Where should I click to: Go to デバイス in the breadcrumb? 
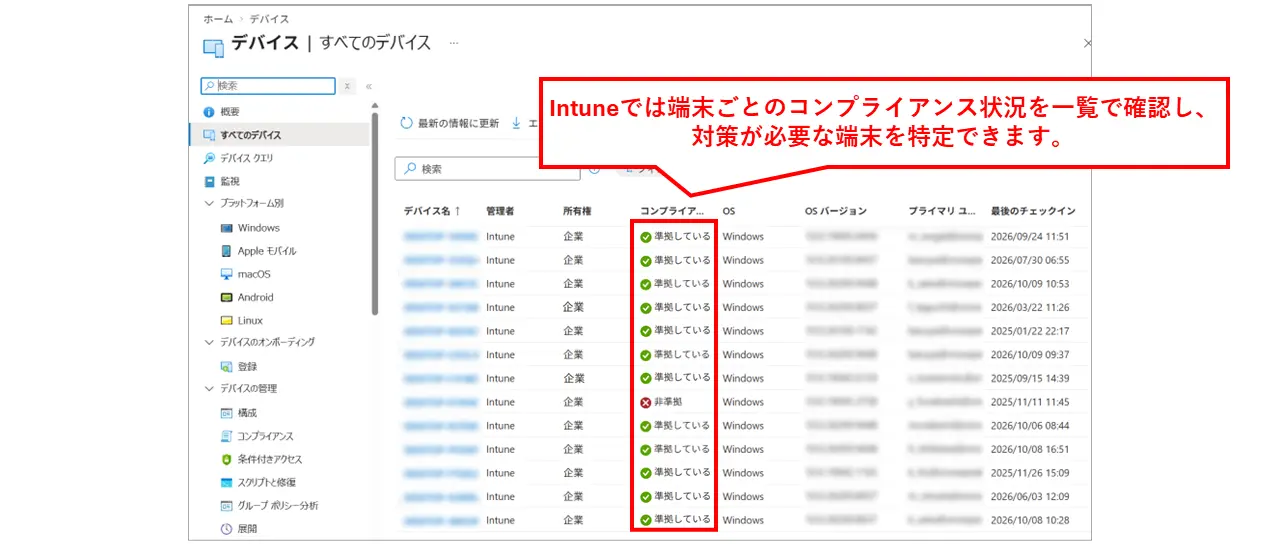269,19
